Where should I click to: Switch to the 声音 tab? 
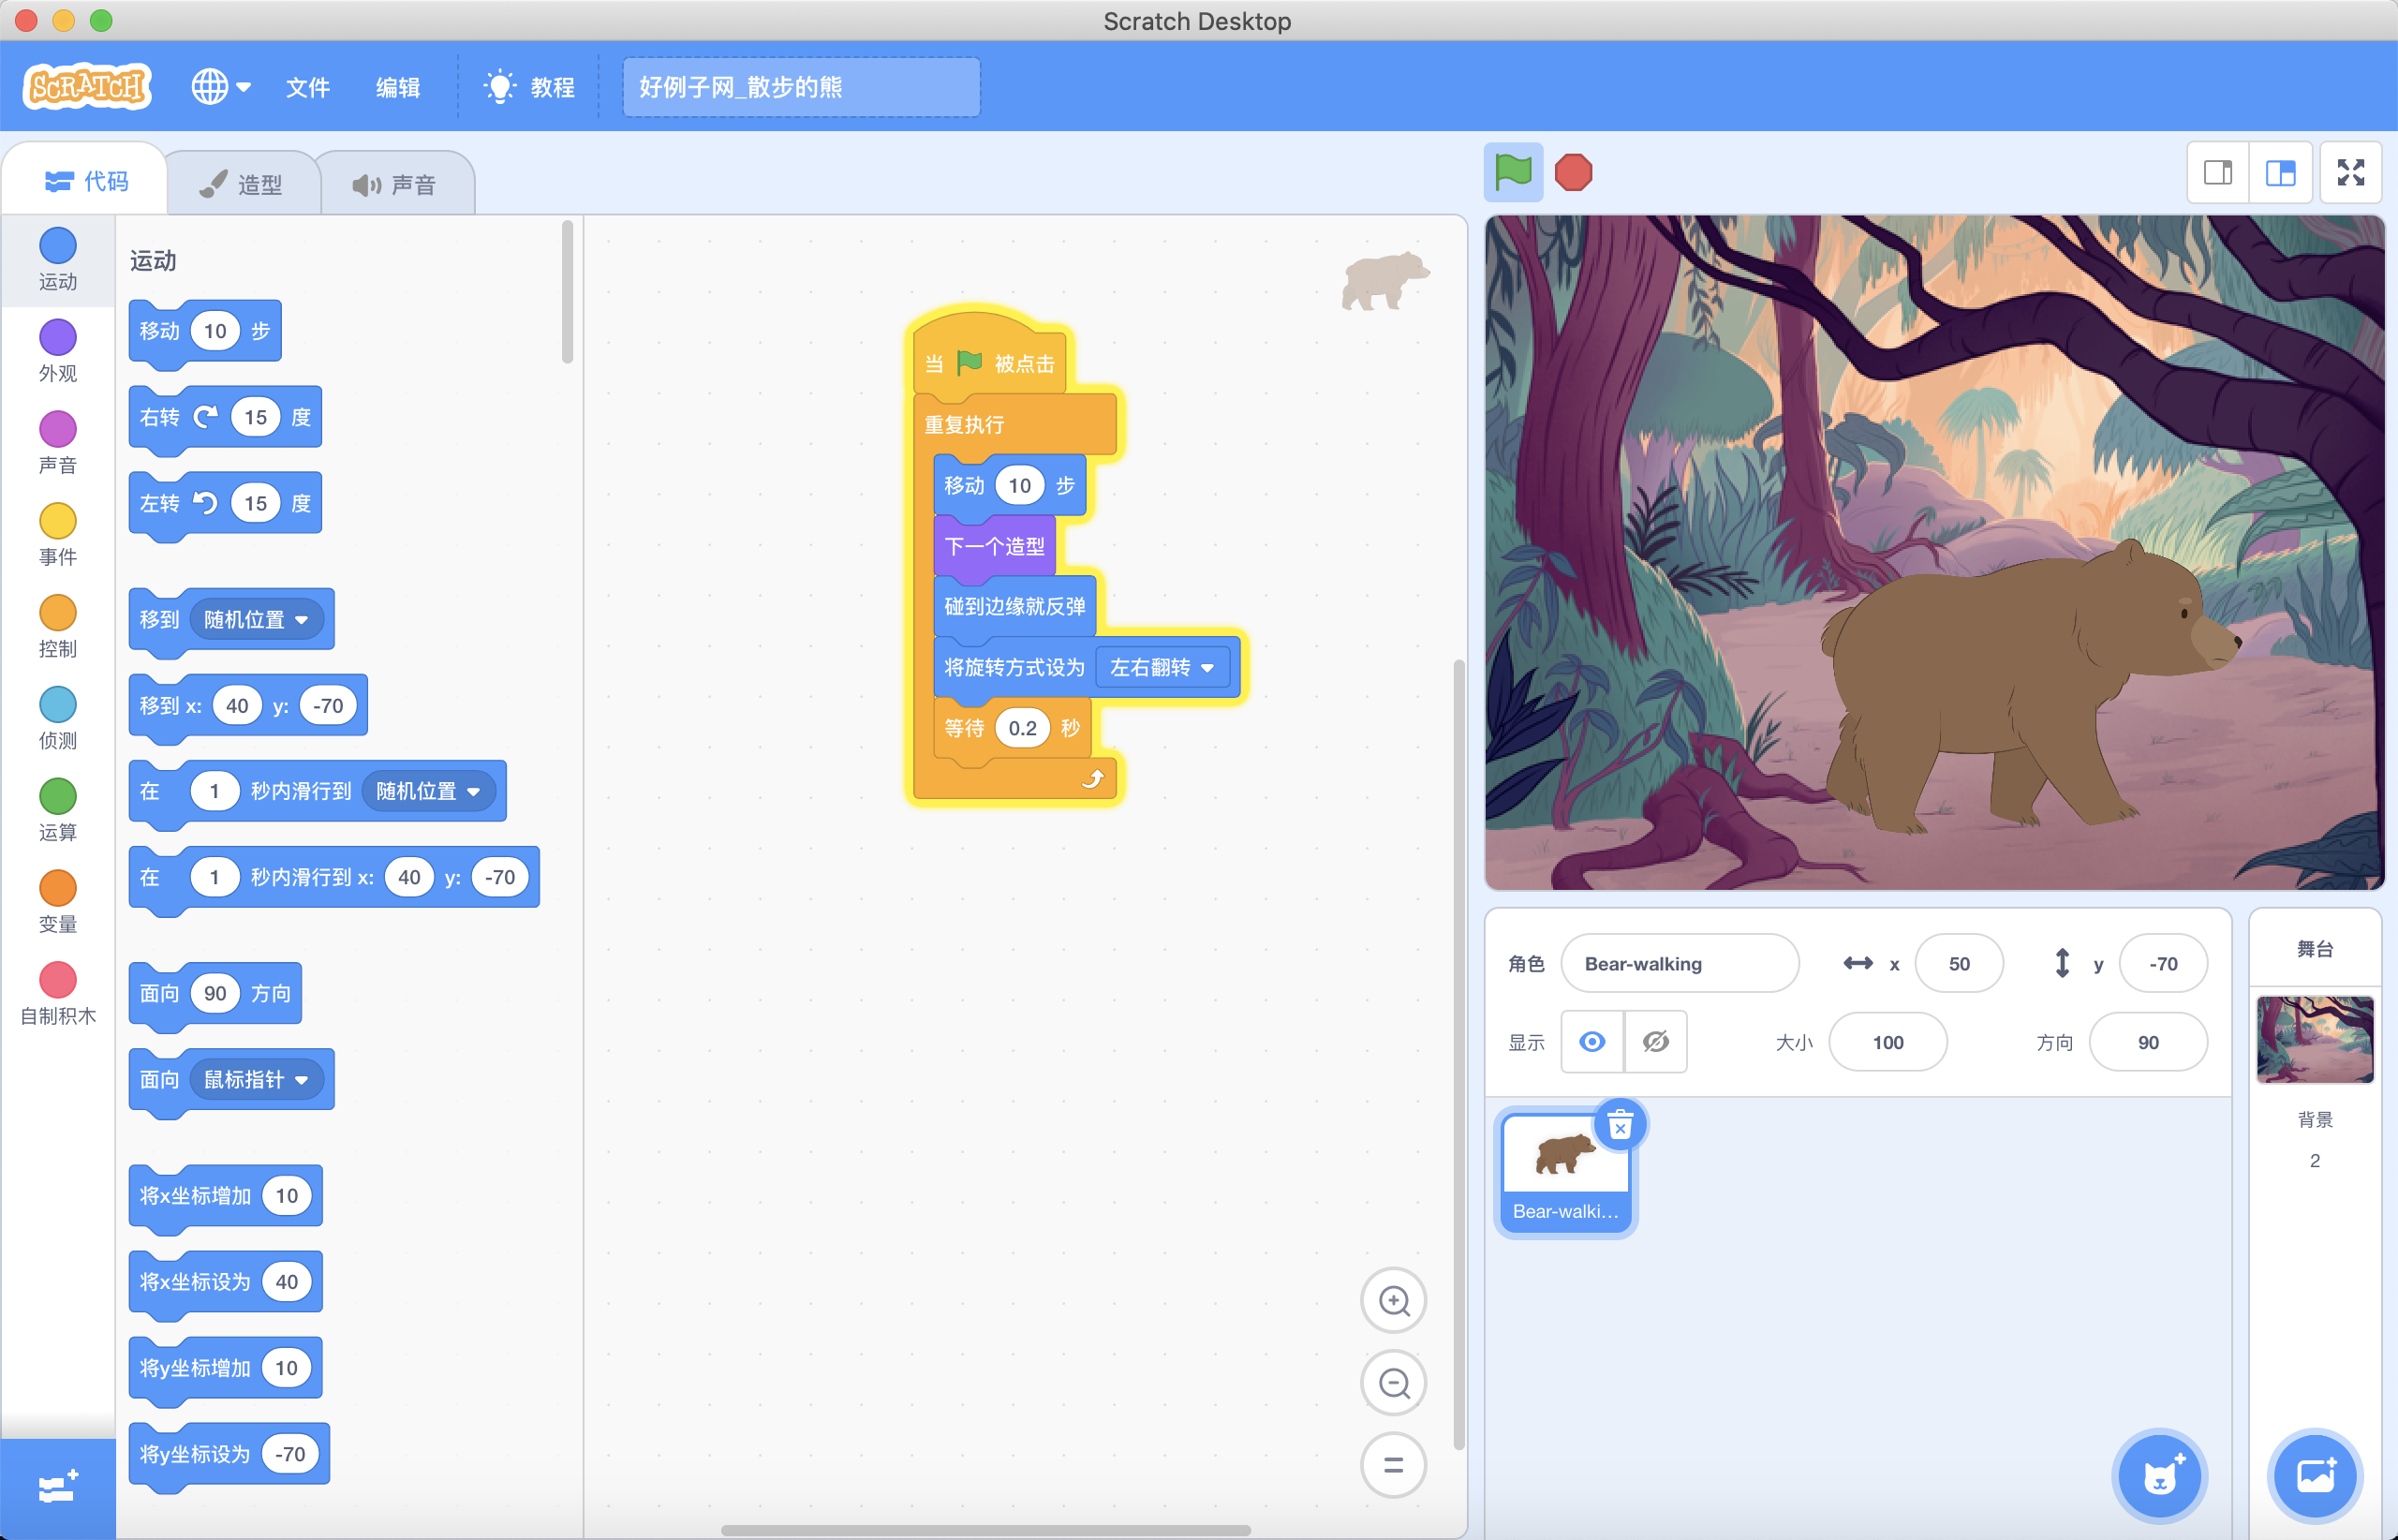[x=396, y=184]
